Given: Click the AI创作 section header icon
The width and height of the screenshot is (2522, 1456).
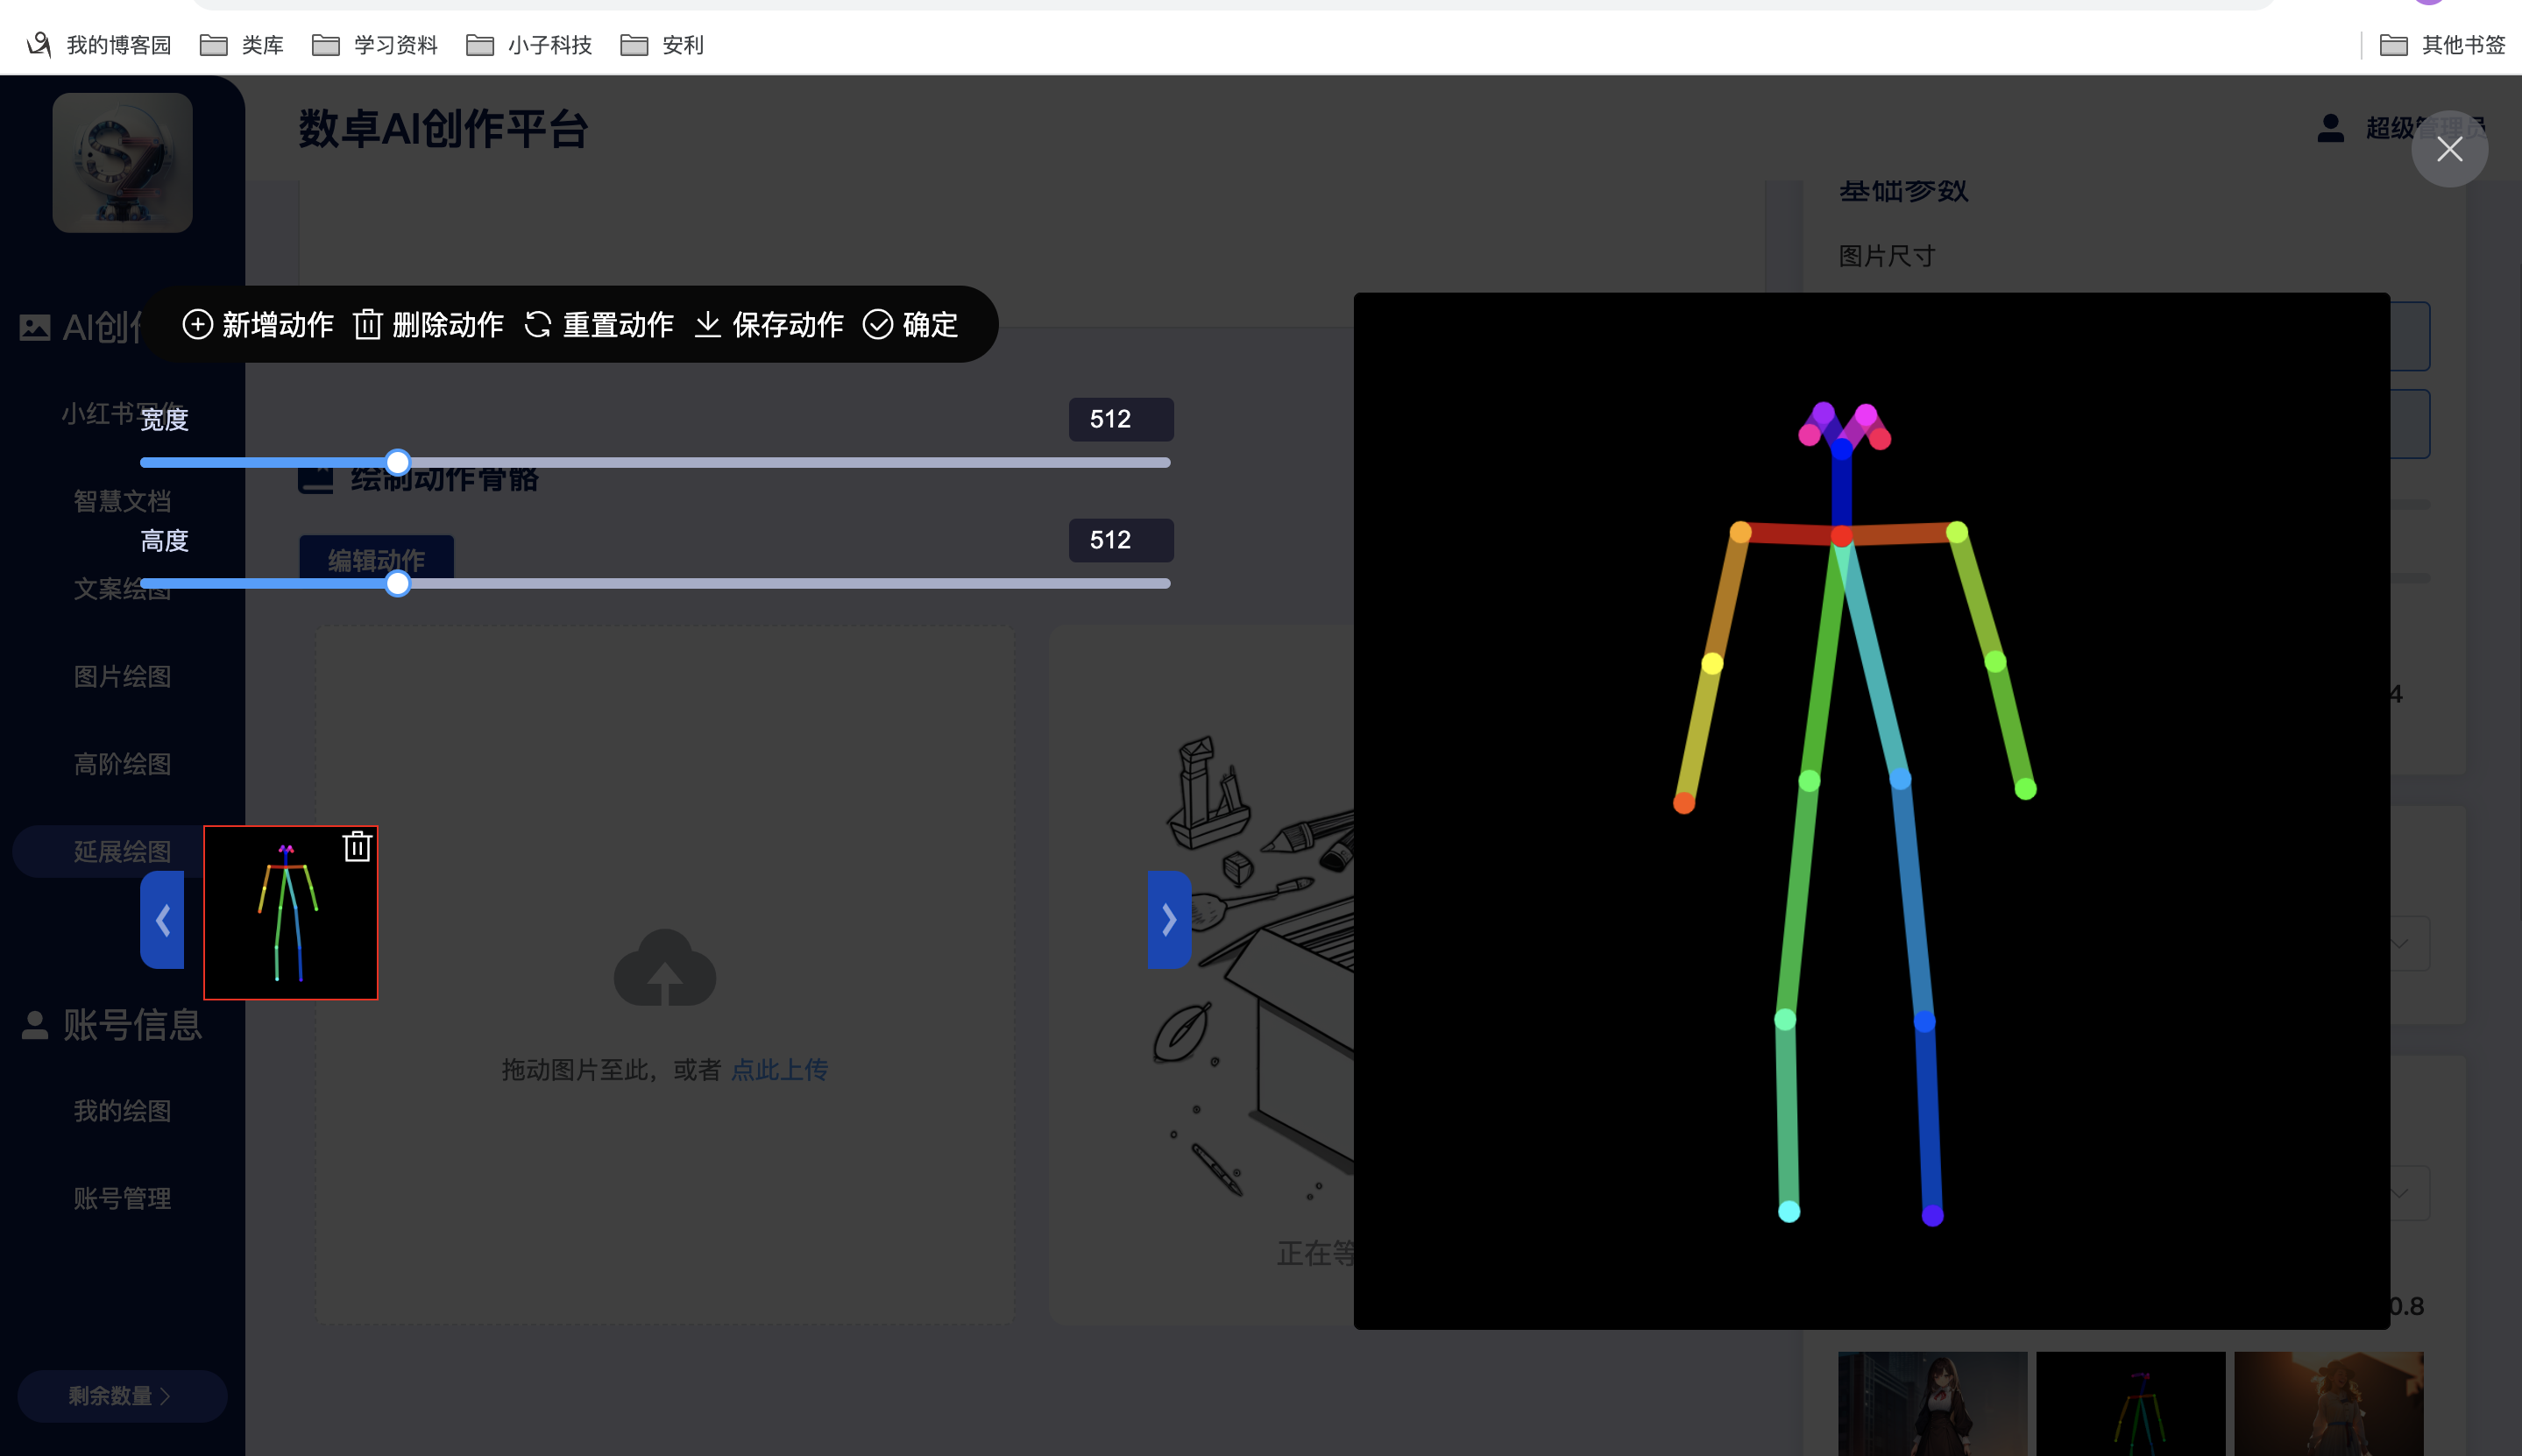Looking at the screenshot, I should click(35, 327).
